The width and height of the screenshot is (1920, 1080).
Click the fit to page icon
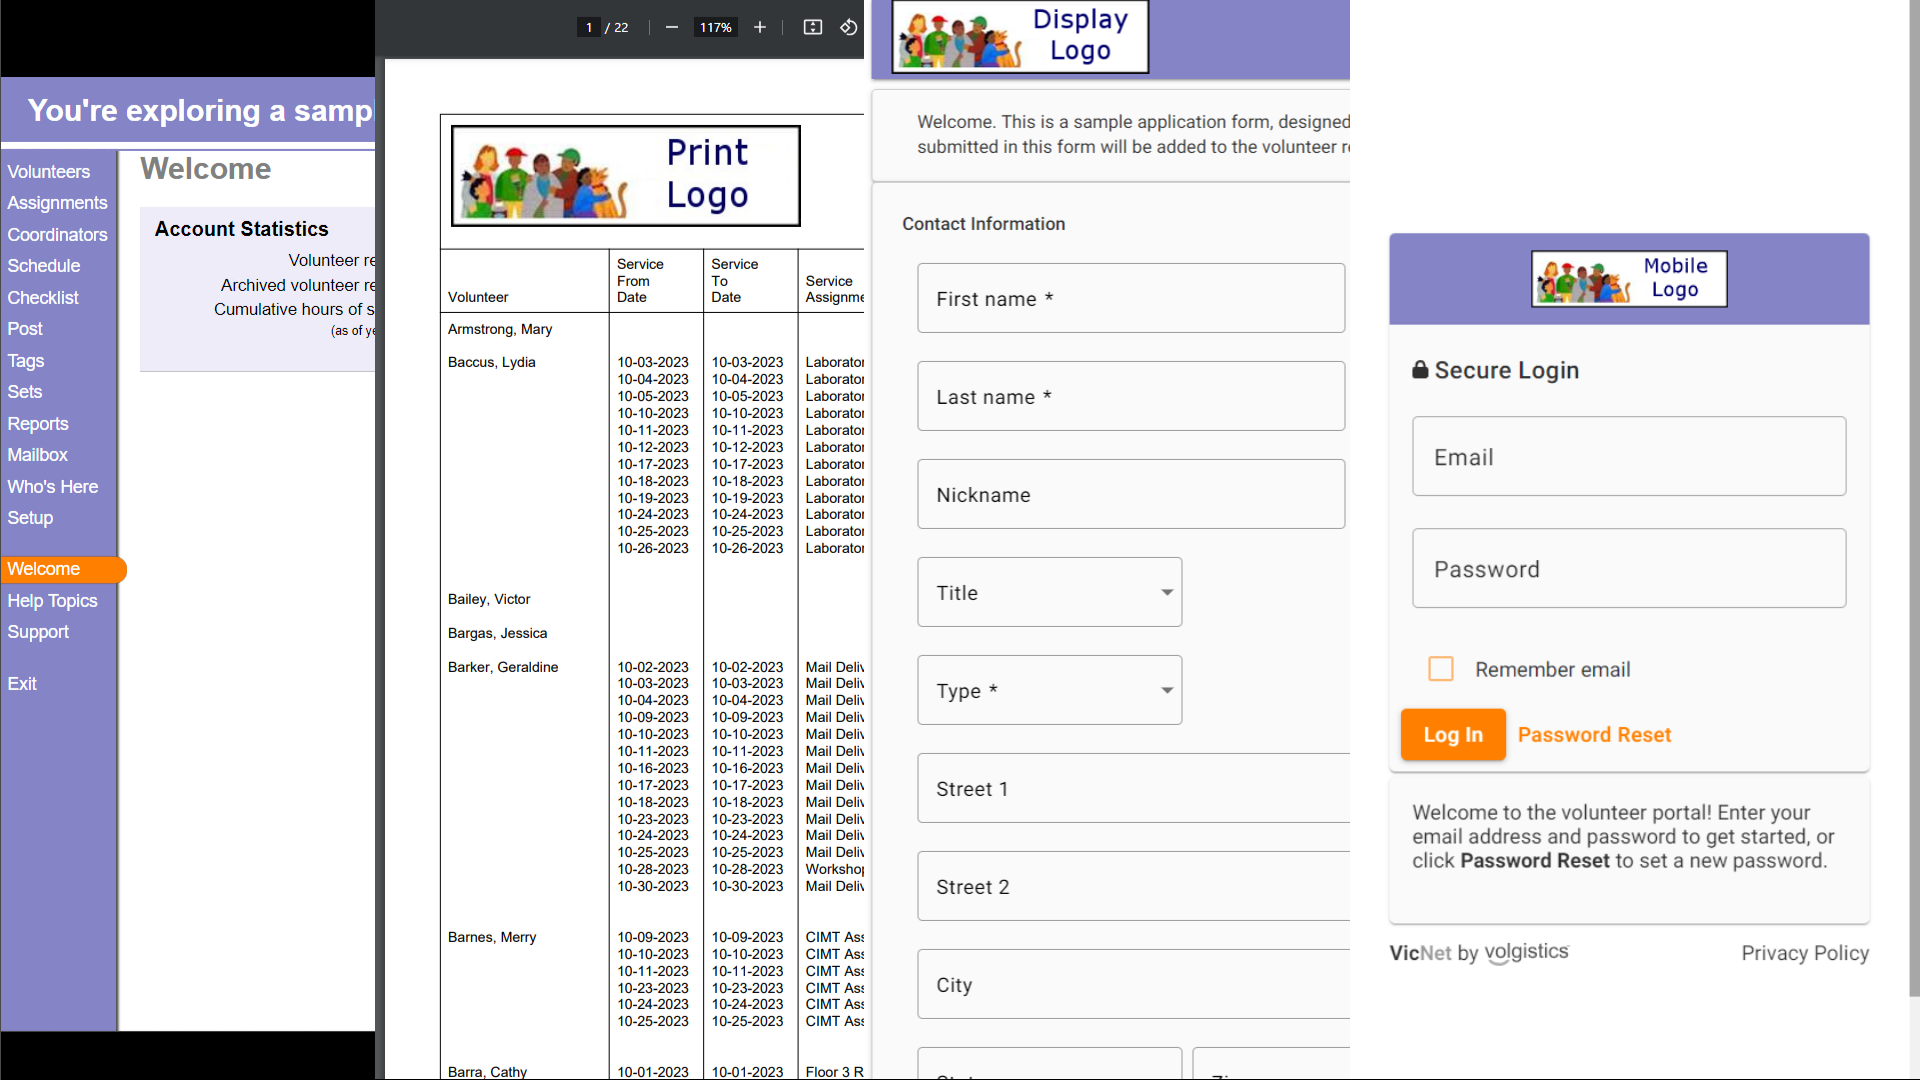click(x=813, y=27)
